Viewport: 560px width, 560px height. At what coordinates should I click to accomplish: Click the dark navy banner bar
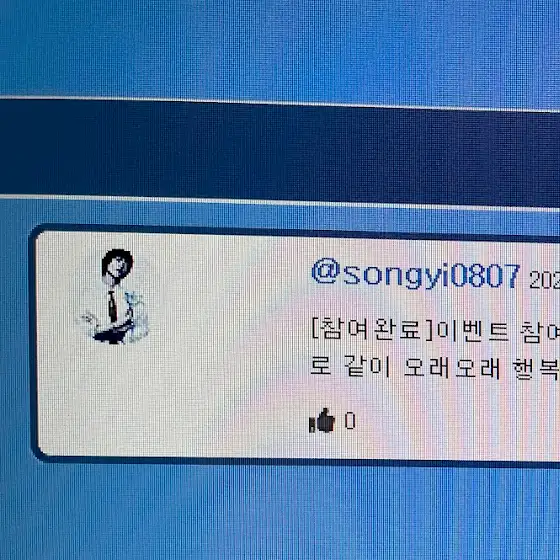tap(280, 152)
